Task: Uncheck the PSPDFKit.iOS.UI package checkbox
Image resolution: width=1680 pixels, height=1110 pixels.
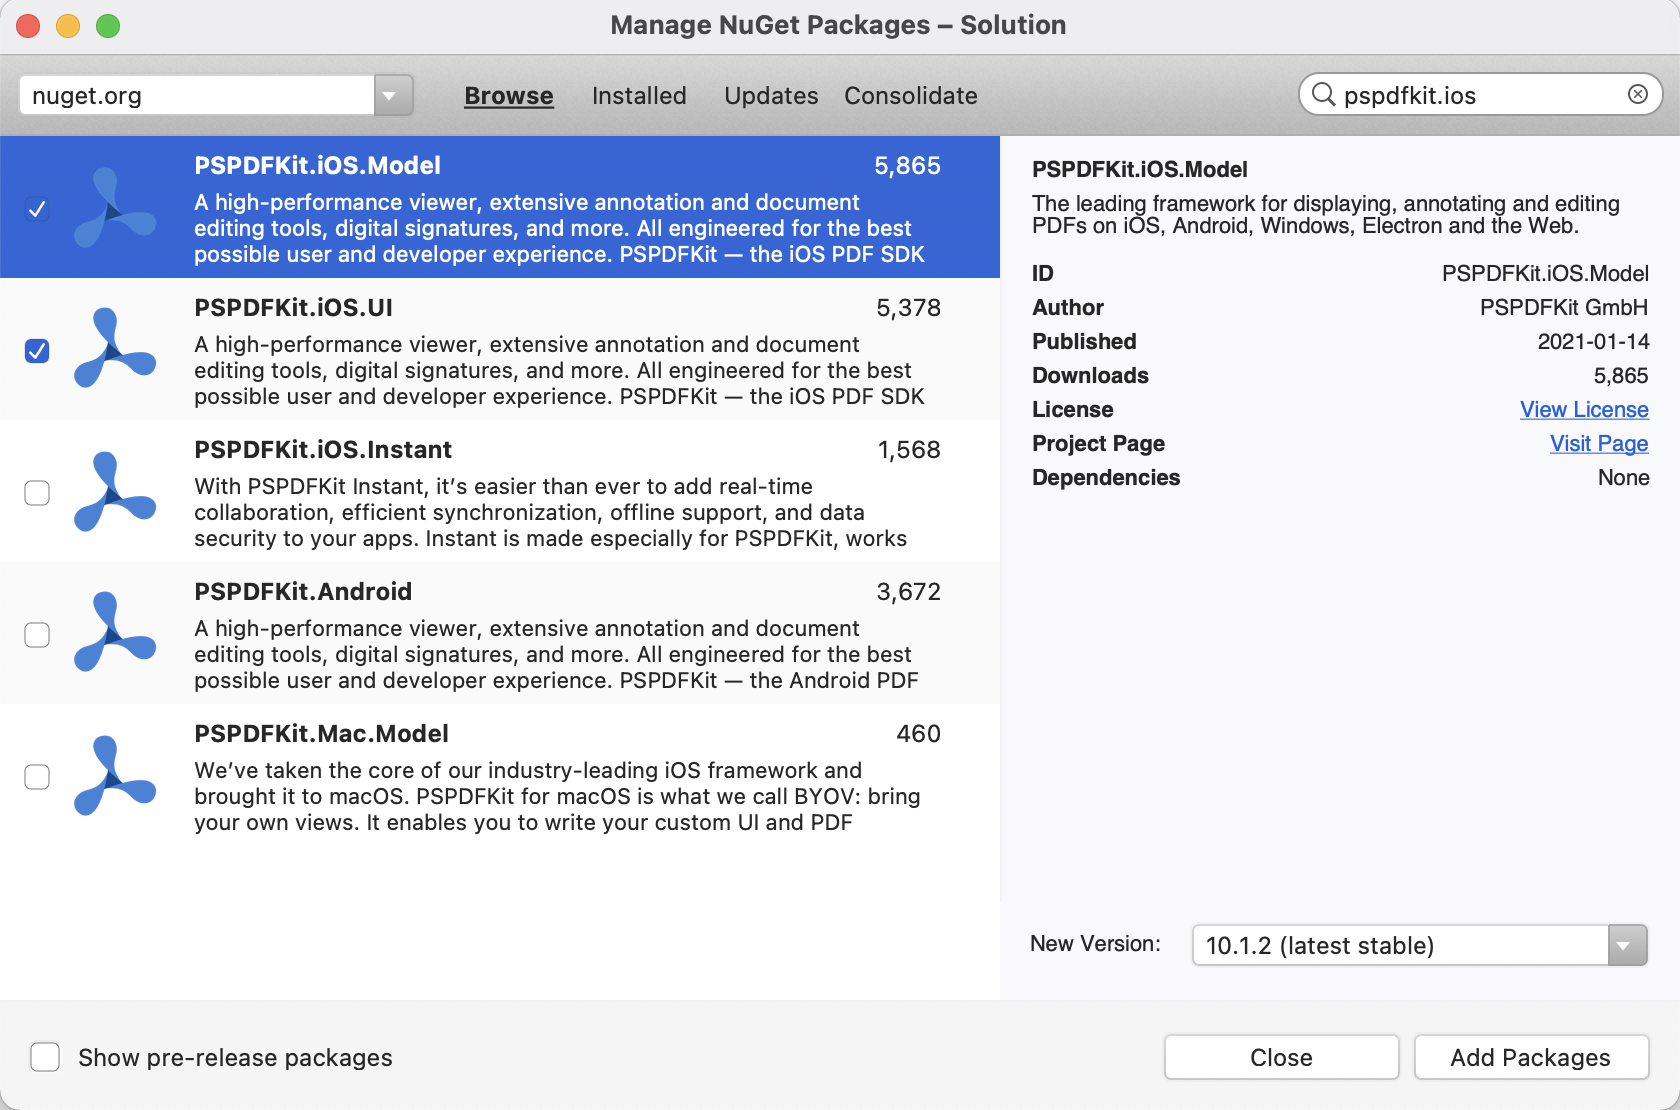Action: click(37, 351)
